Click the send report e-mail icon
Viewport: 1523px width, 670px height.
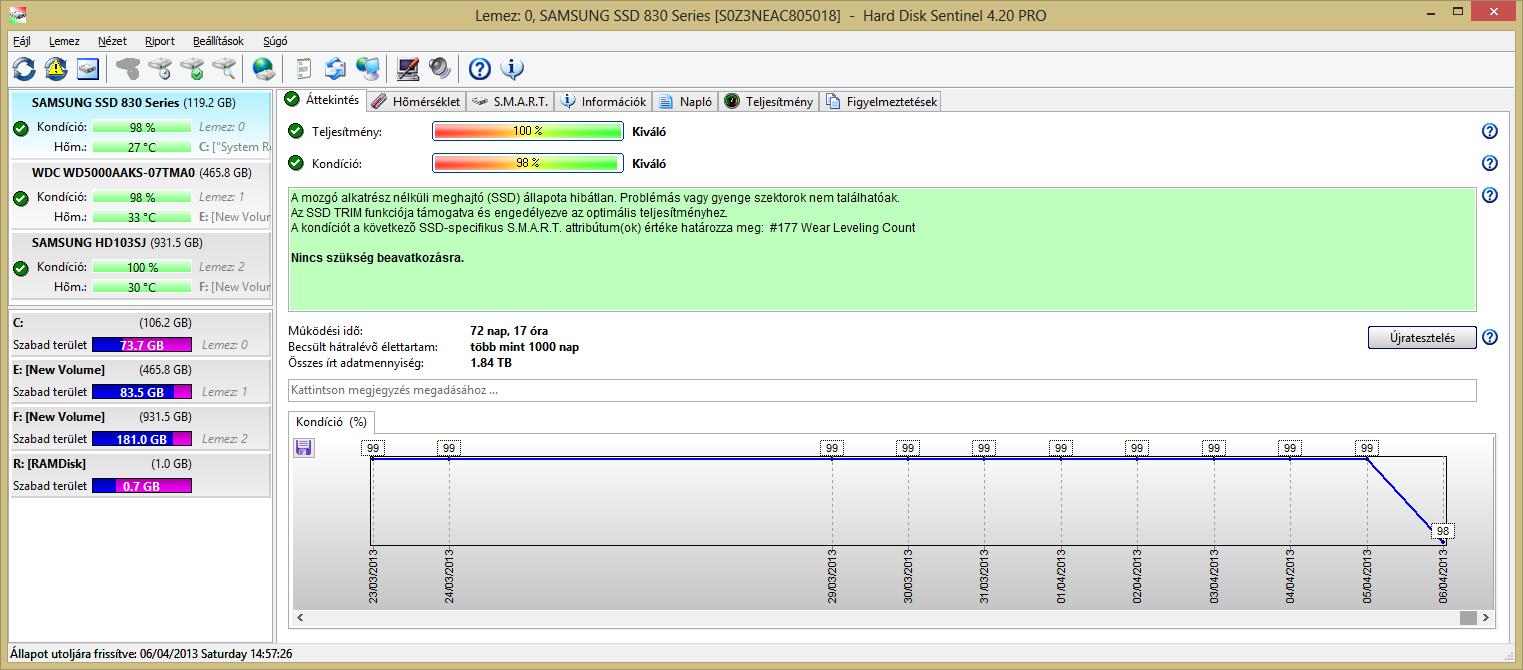335,68
